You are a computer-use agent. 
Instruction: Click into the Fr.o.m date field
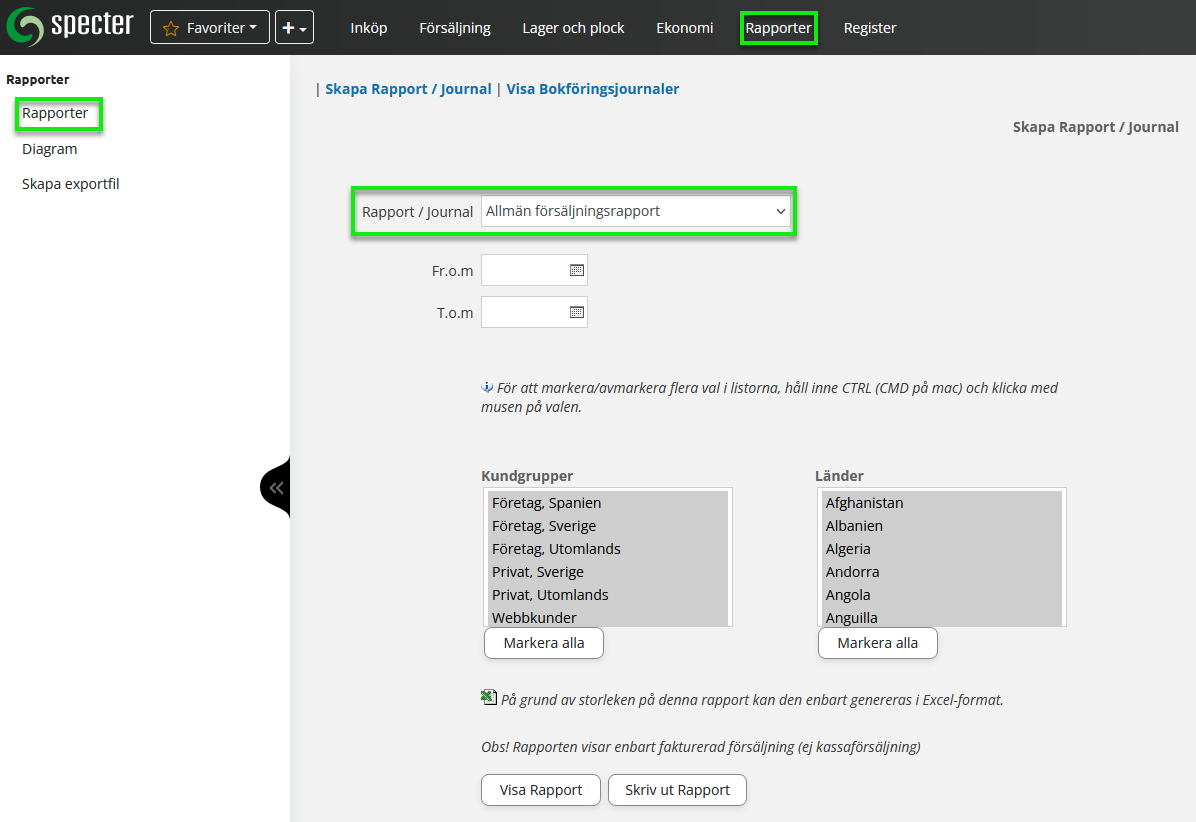click(x=524, y=270)
